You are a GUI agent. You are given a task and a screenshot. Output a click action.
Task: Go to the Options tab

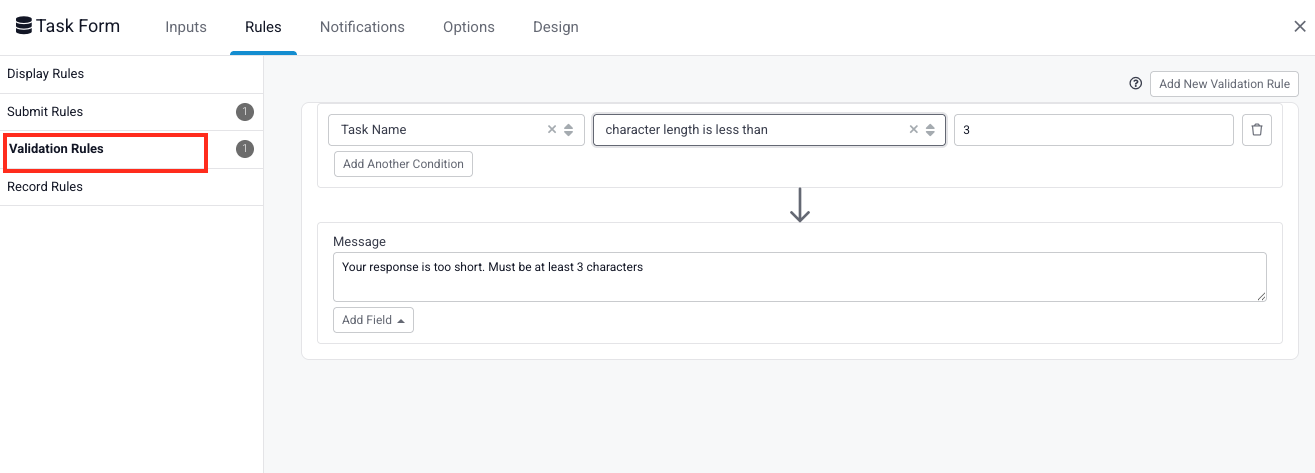(x=468, y=27)
